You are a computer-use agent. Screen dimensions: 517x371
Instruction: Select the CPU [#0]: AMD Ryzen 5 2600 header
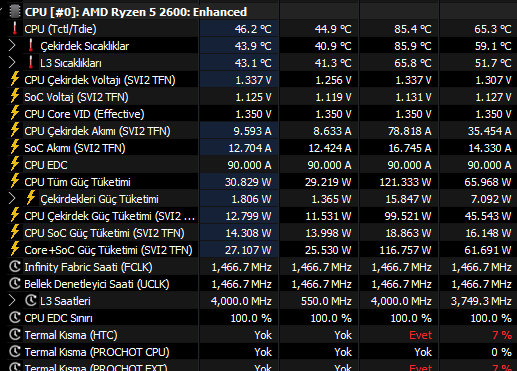click(x=136, y=12)
